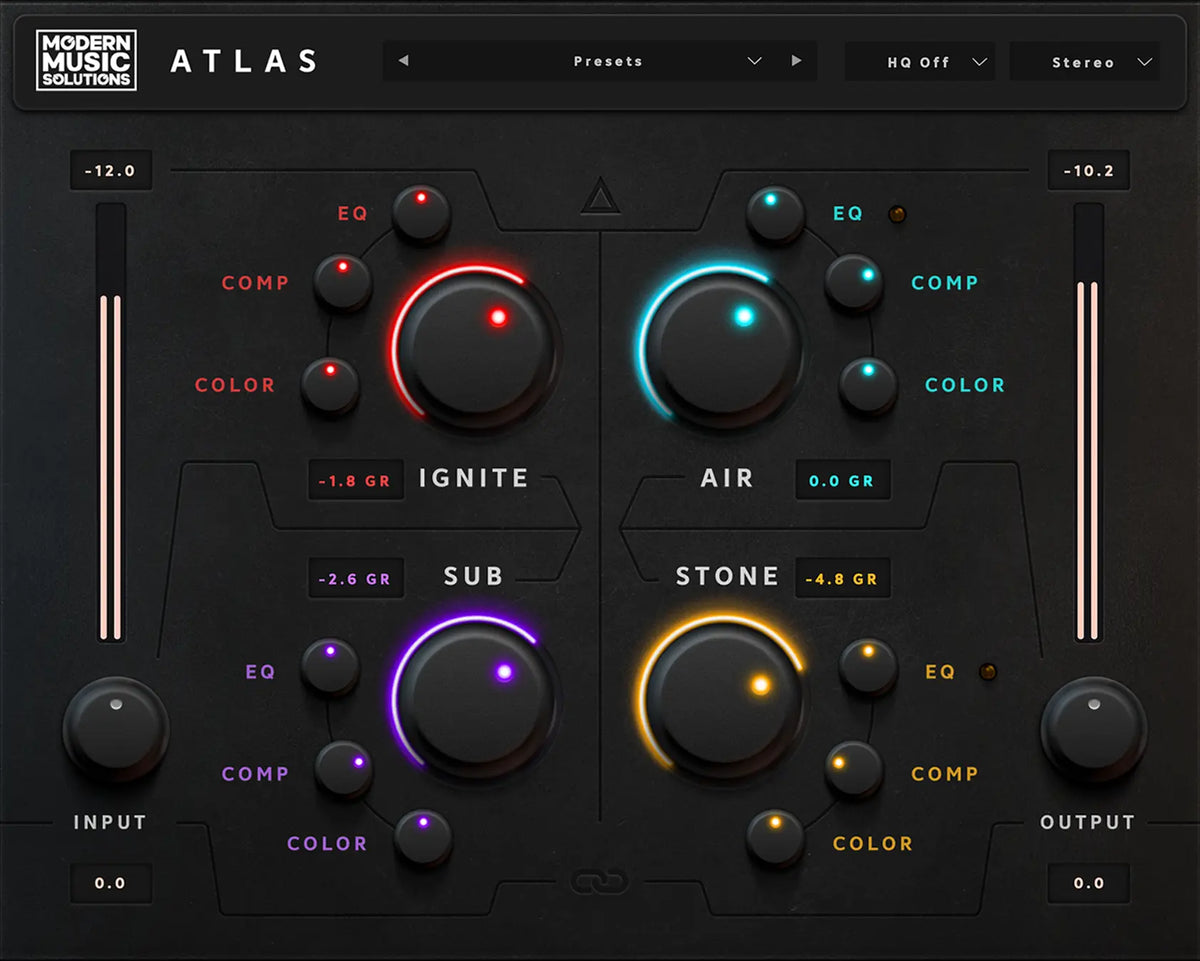
Task: Click the ATLAS title text
Action: point(245,61)
